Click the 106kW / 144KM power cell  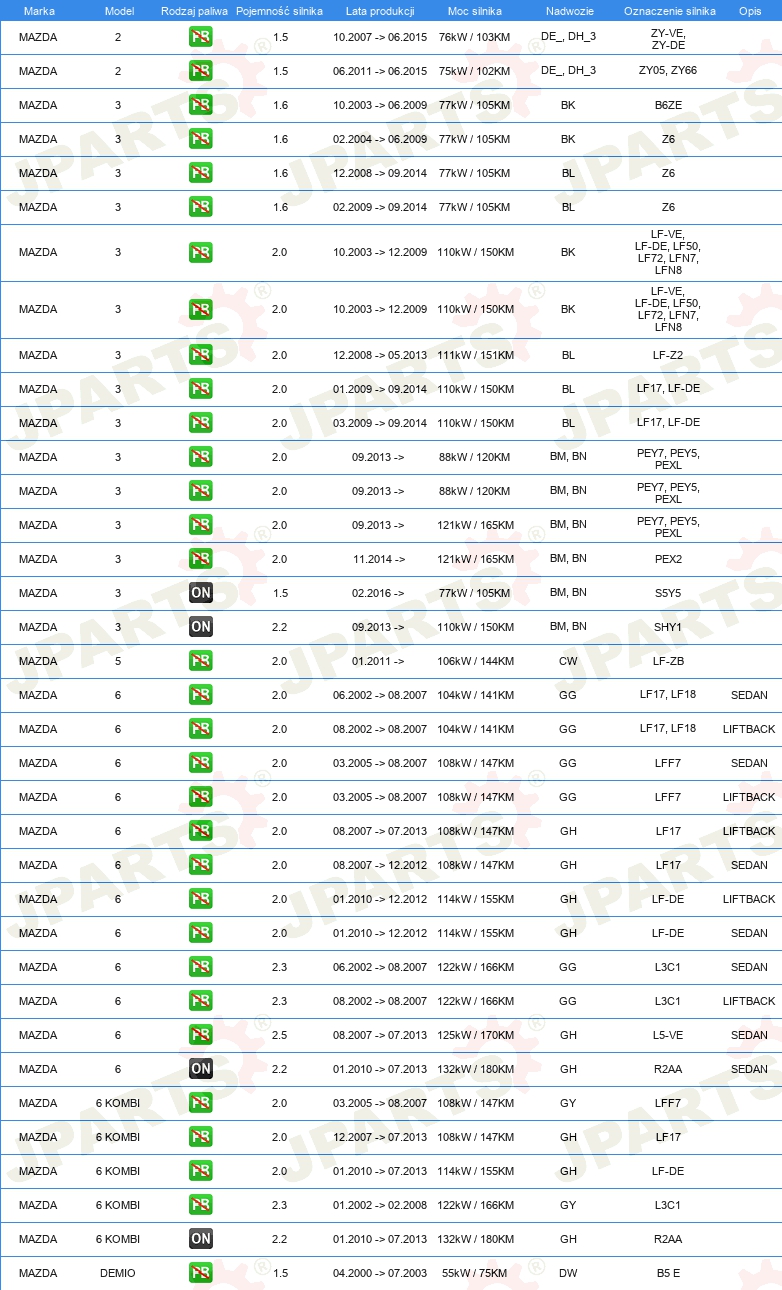point(475,661)
